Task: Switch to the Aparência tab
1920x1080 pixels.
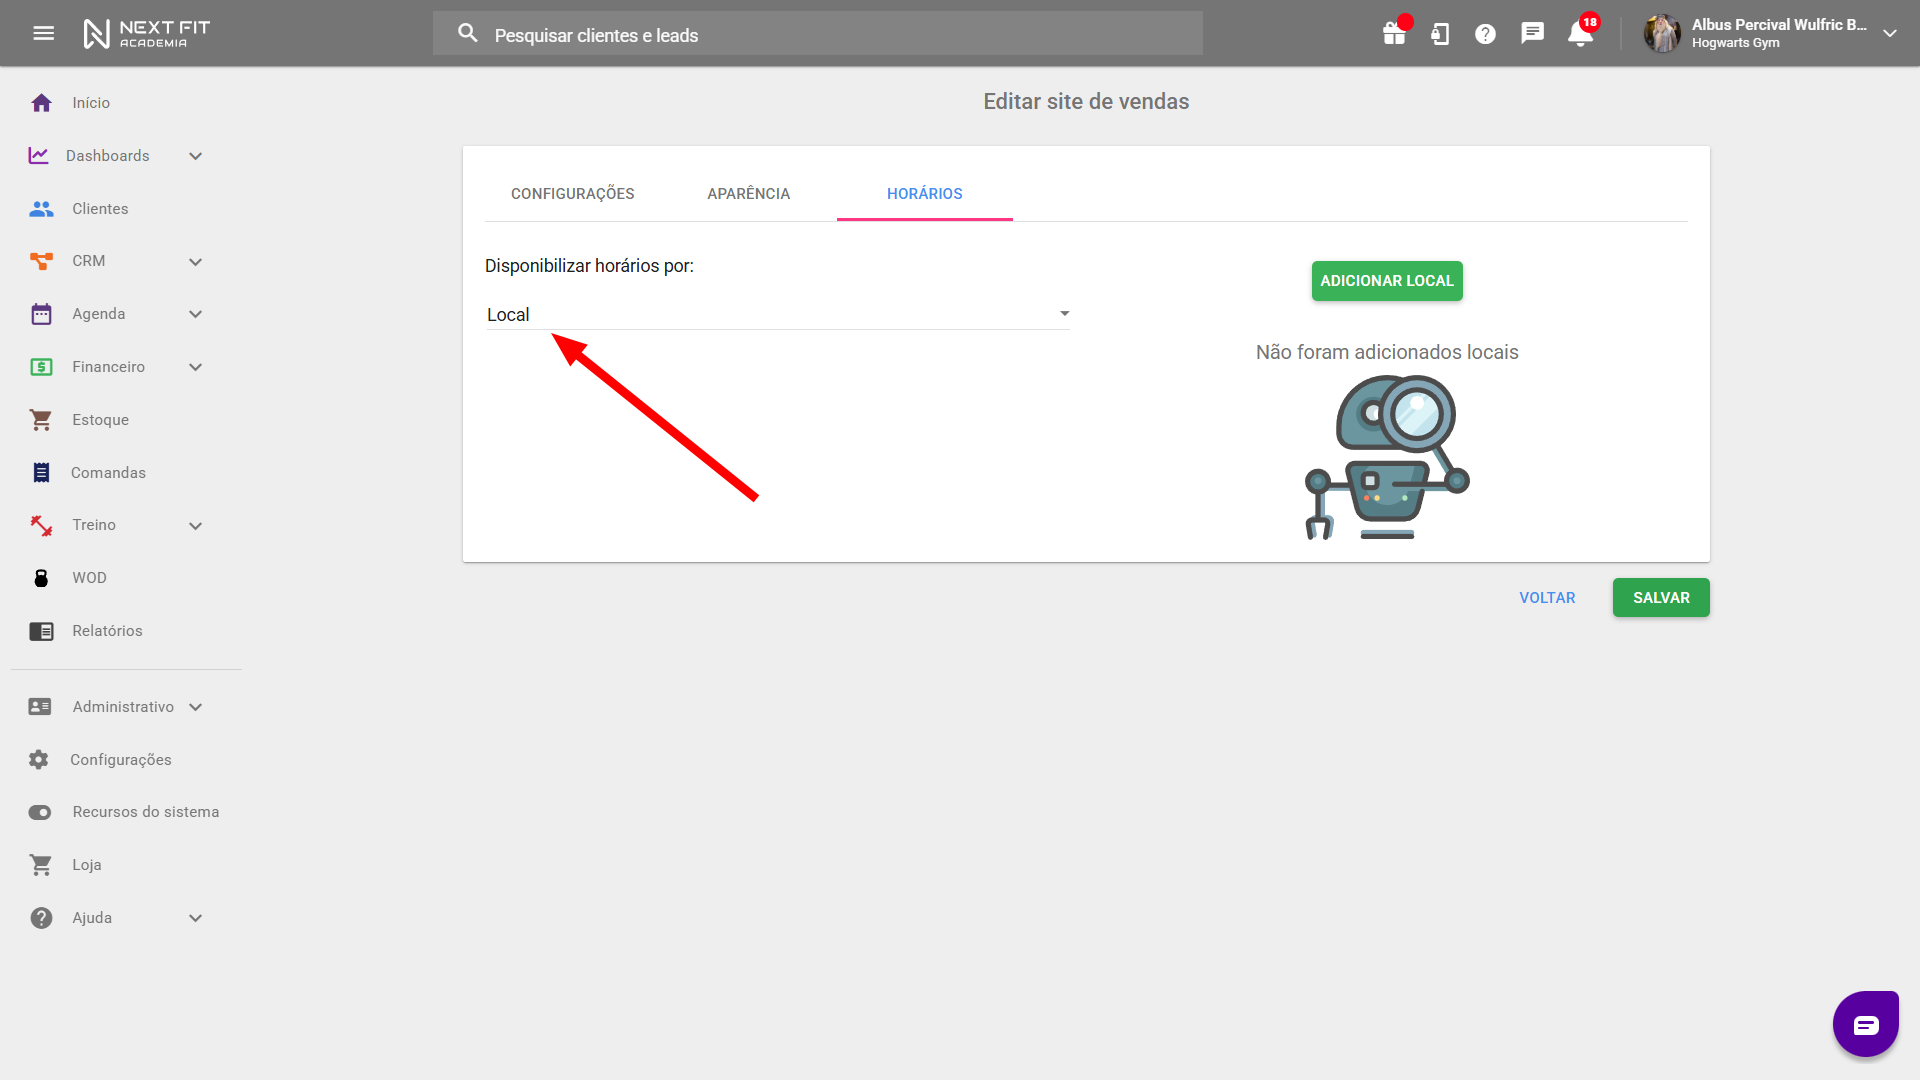Action: 748,194
